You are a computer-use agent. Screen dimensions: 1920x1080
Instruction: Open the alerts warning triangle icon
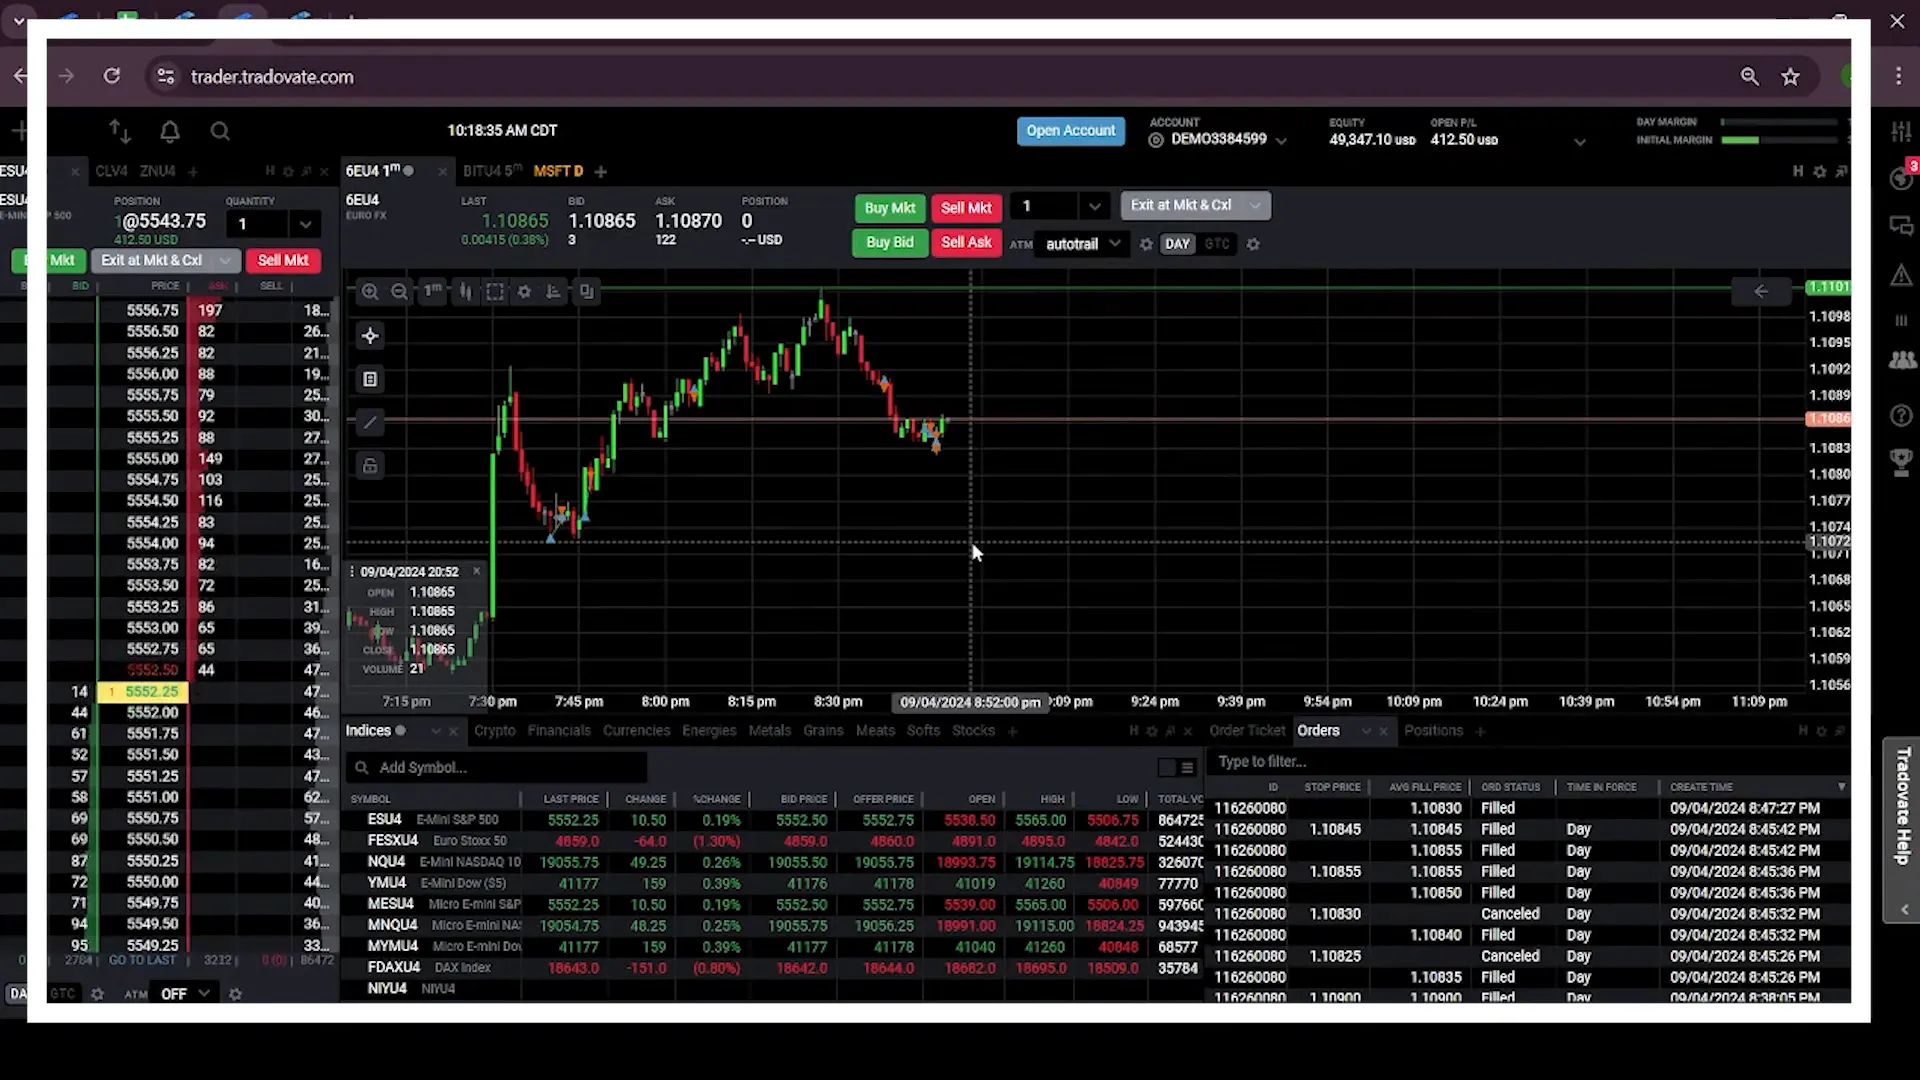pos(1901,275)
